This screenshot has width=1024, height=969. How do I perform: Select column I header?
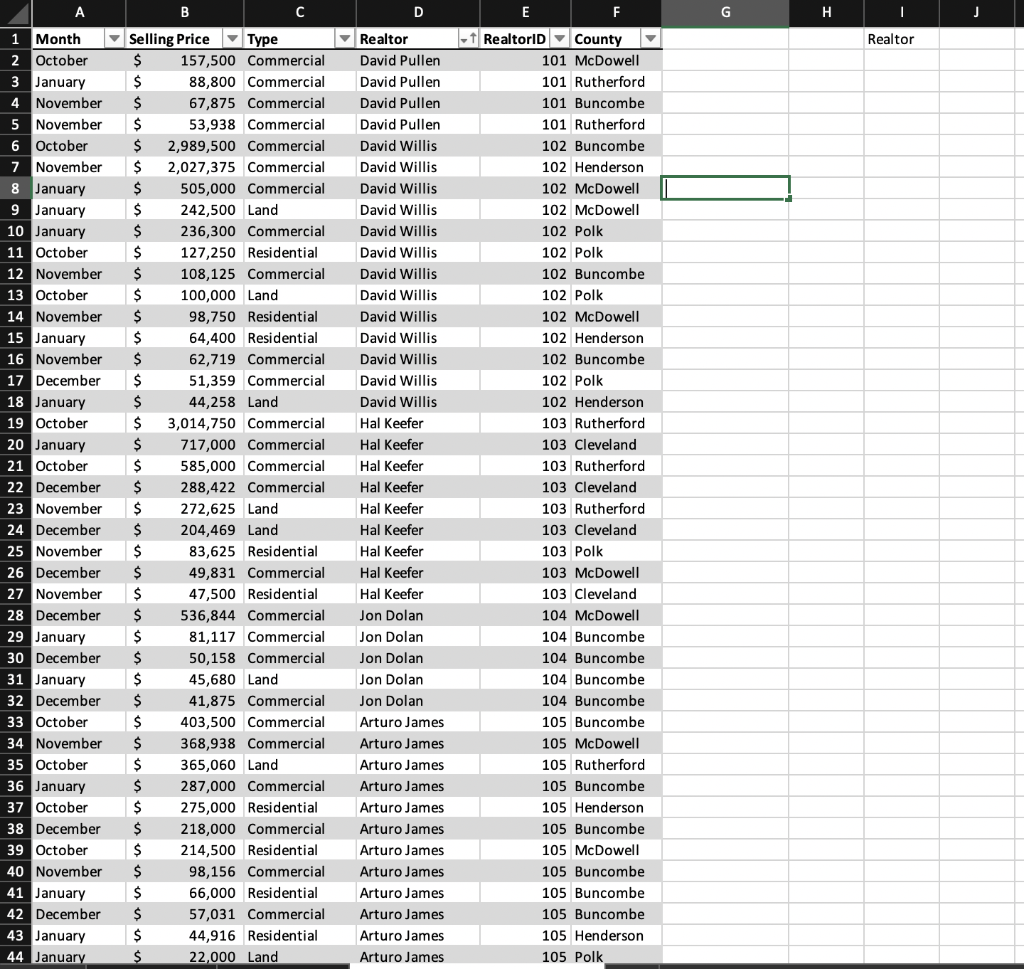tap(901, 12)
